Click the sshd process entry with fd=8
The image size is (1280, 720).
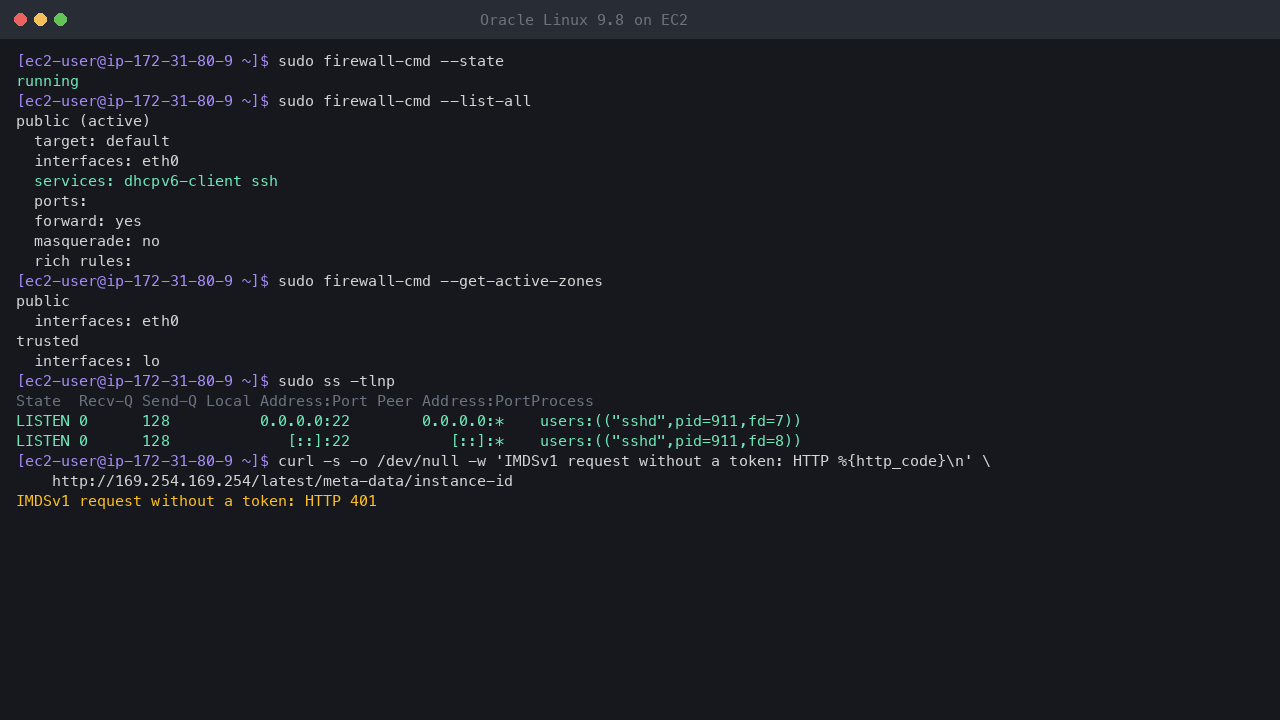(671, 441)
